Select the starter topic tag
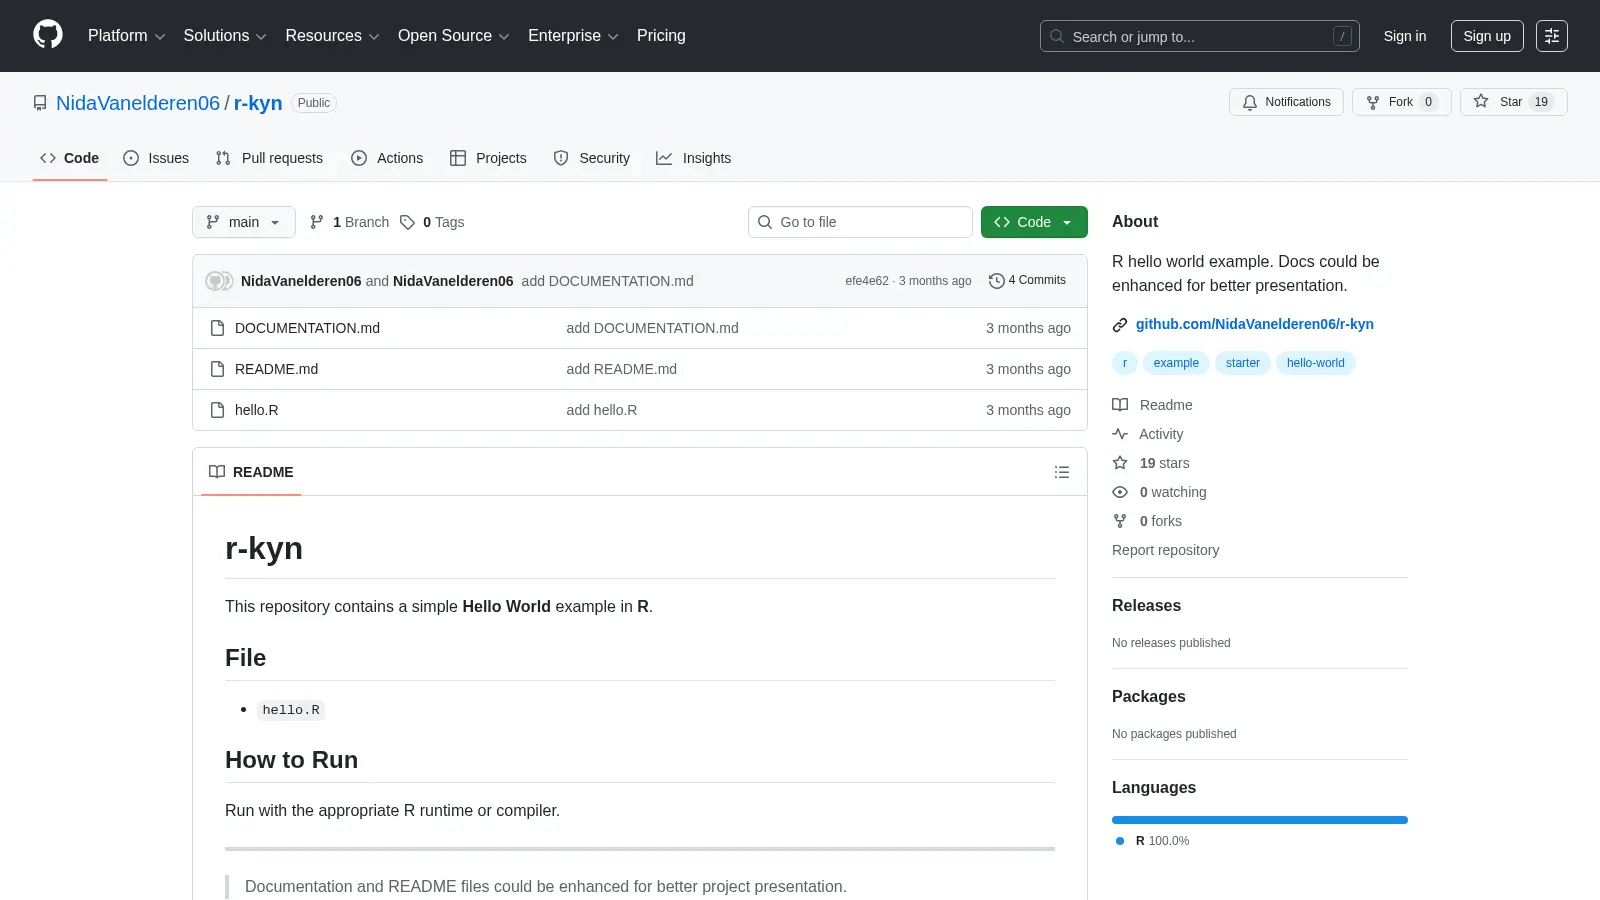 pyautogui.click(x=1243, y=363)
